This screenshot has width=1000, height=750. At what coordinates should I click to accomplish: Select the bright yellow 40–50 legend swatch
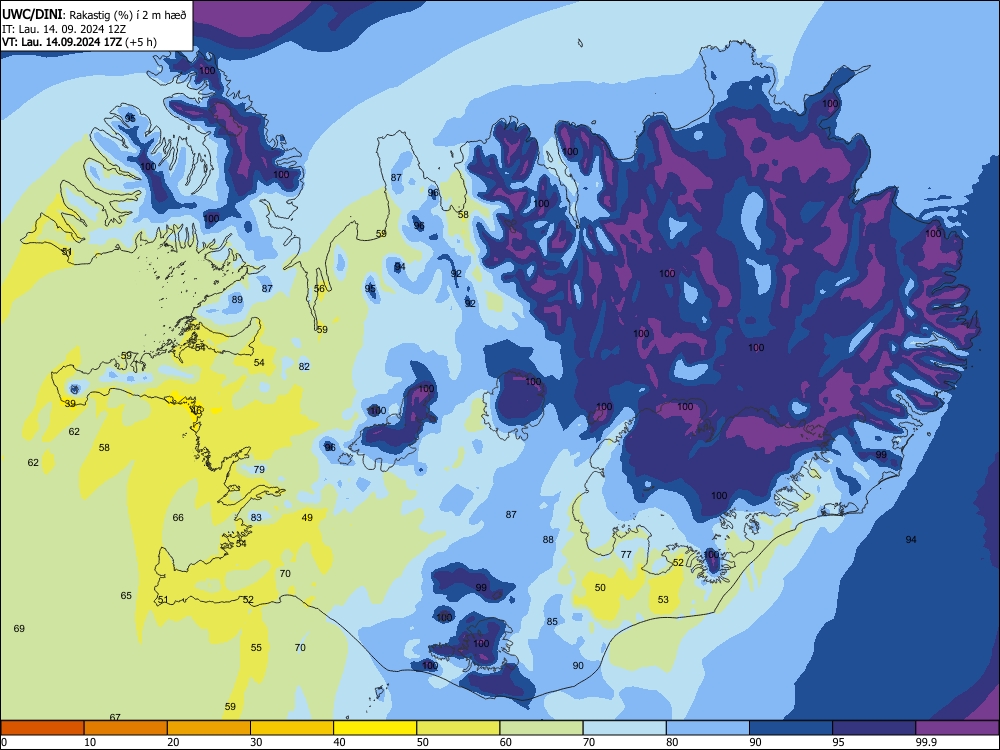[375, 728]
